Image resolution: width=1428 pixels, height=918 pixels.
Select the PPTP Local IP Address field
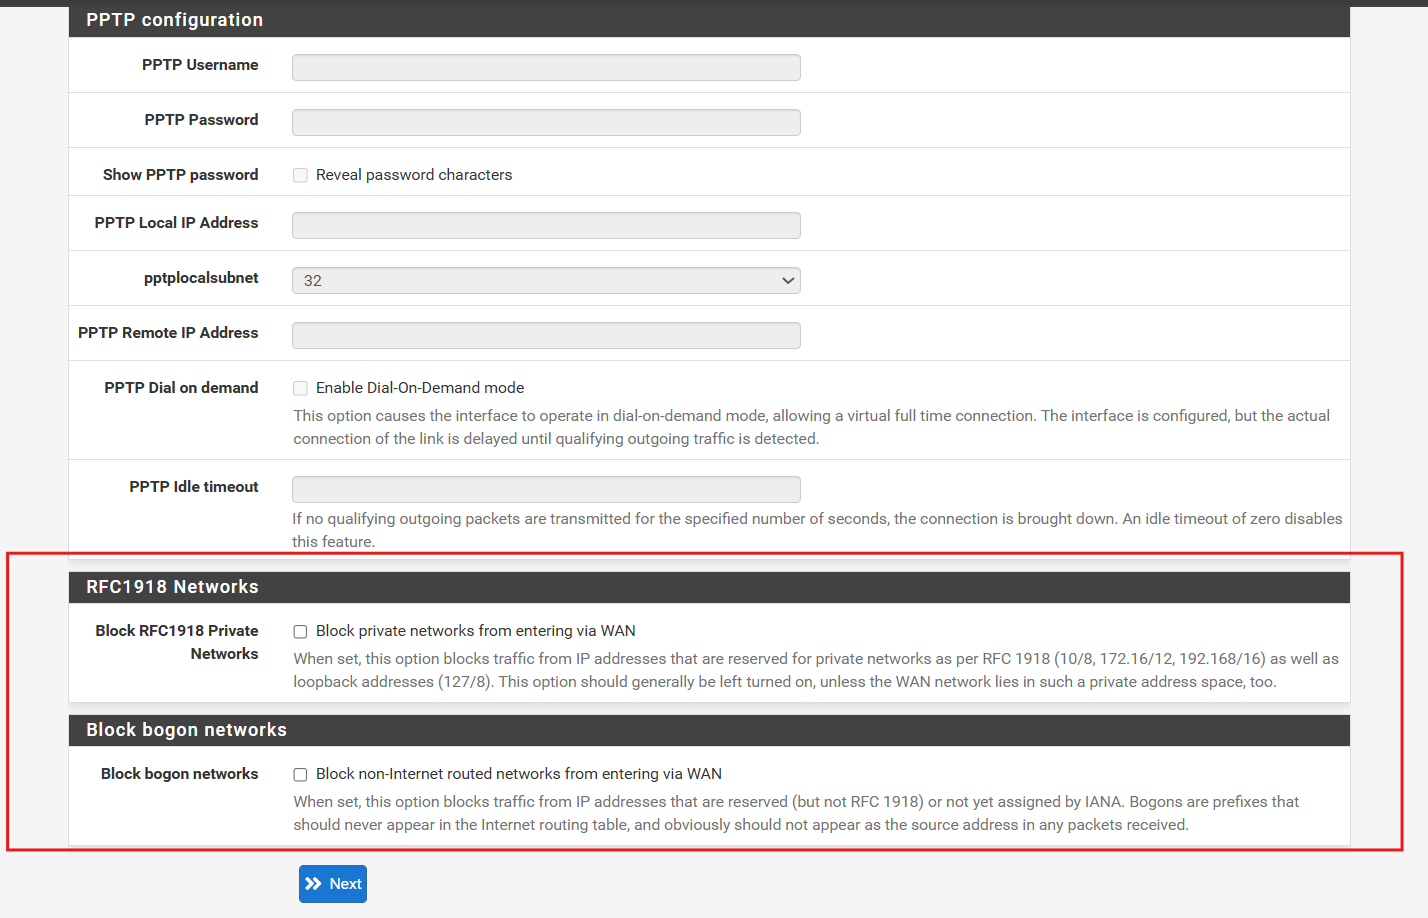(x=546, y=226)
